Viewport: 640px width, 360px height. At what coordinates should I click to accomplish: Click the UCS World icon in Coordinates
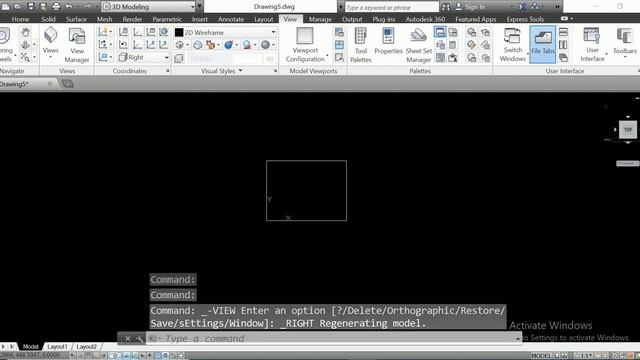click(x=164, y=32)
